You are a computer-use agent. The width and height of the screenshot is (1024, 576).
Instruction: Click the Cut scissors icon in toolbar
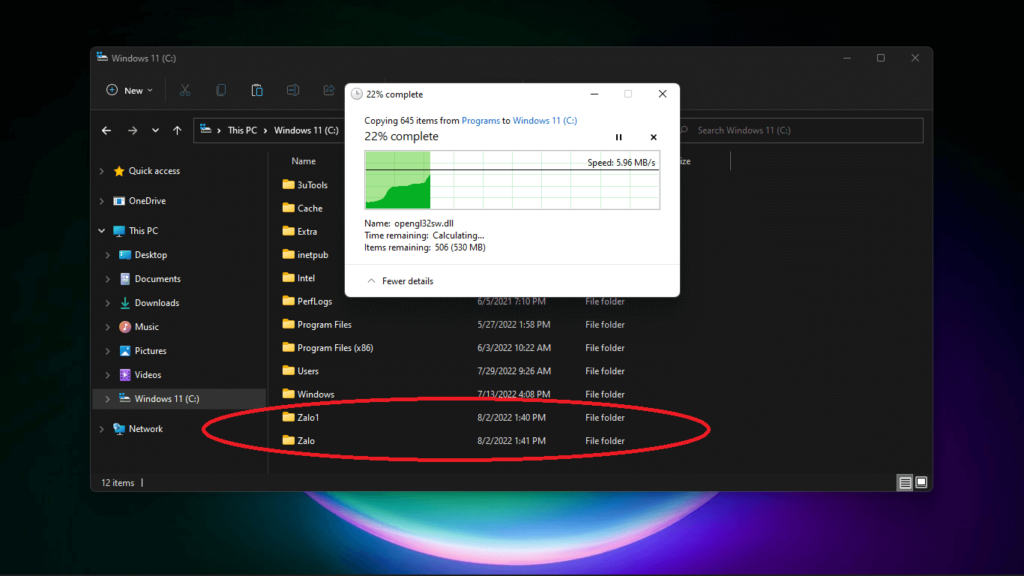tap(185, 90)
